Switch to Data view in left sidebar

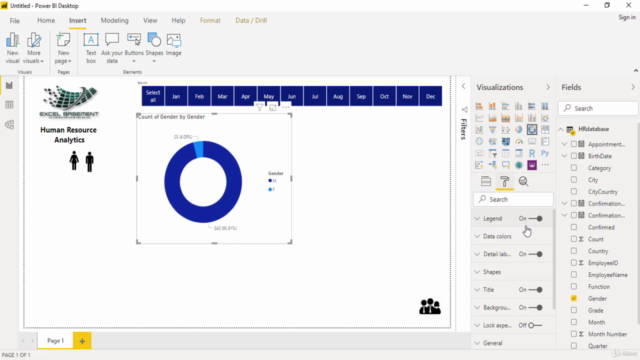click(x=9, y=105)
